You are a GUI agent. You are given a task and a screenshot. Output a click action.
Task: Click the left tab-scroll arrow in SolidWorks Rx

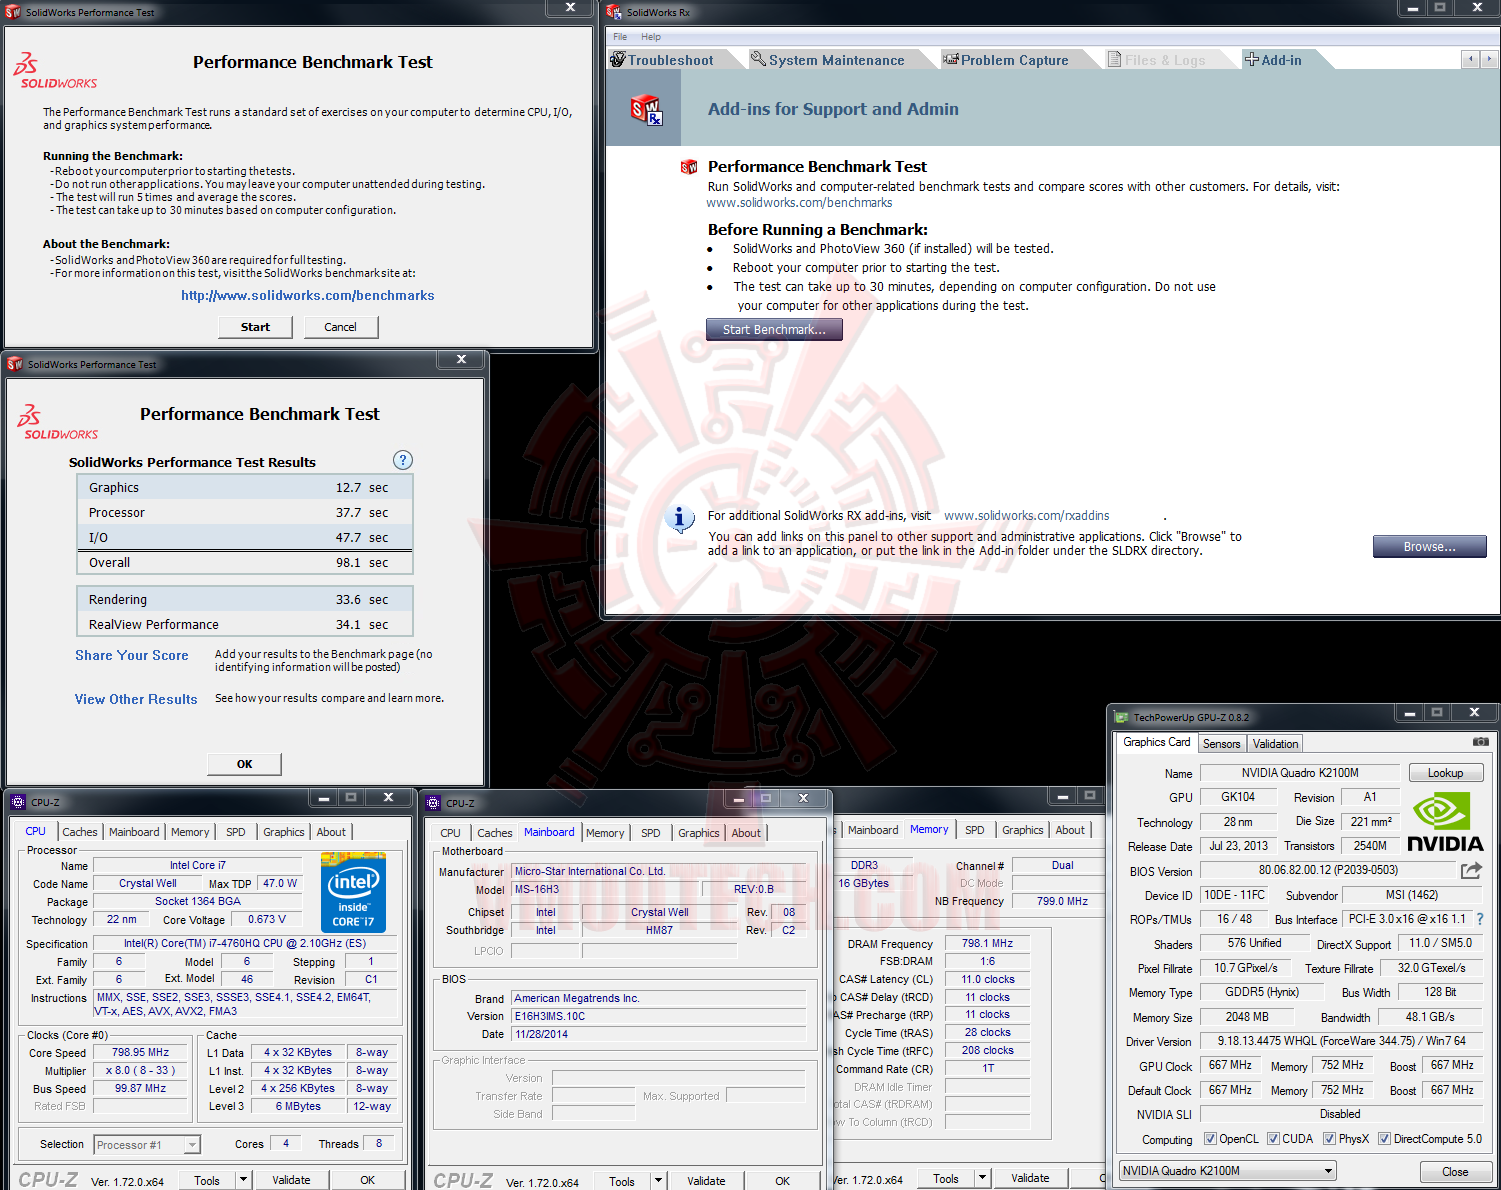[x=1470, y=59]
